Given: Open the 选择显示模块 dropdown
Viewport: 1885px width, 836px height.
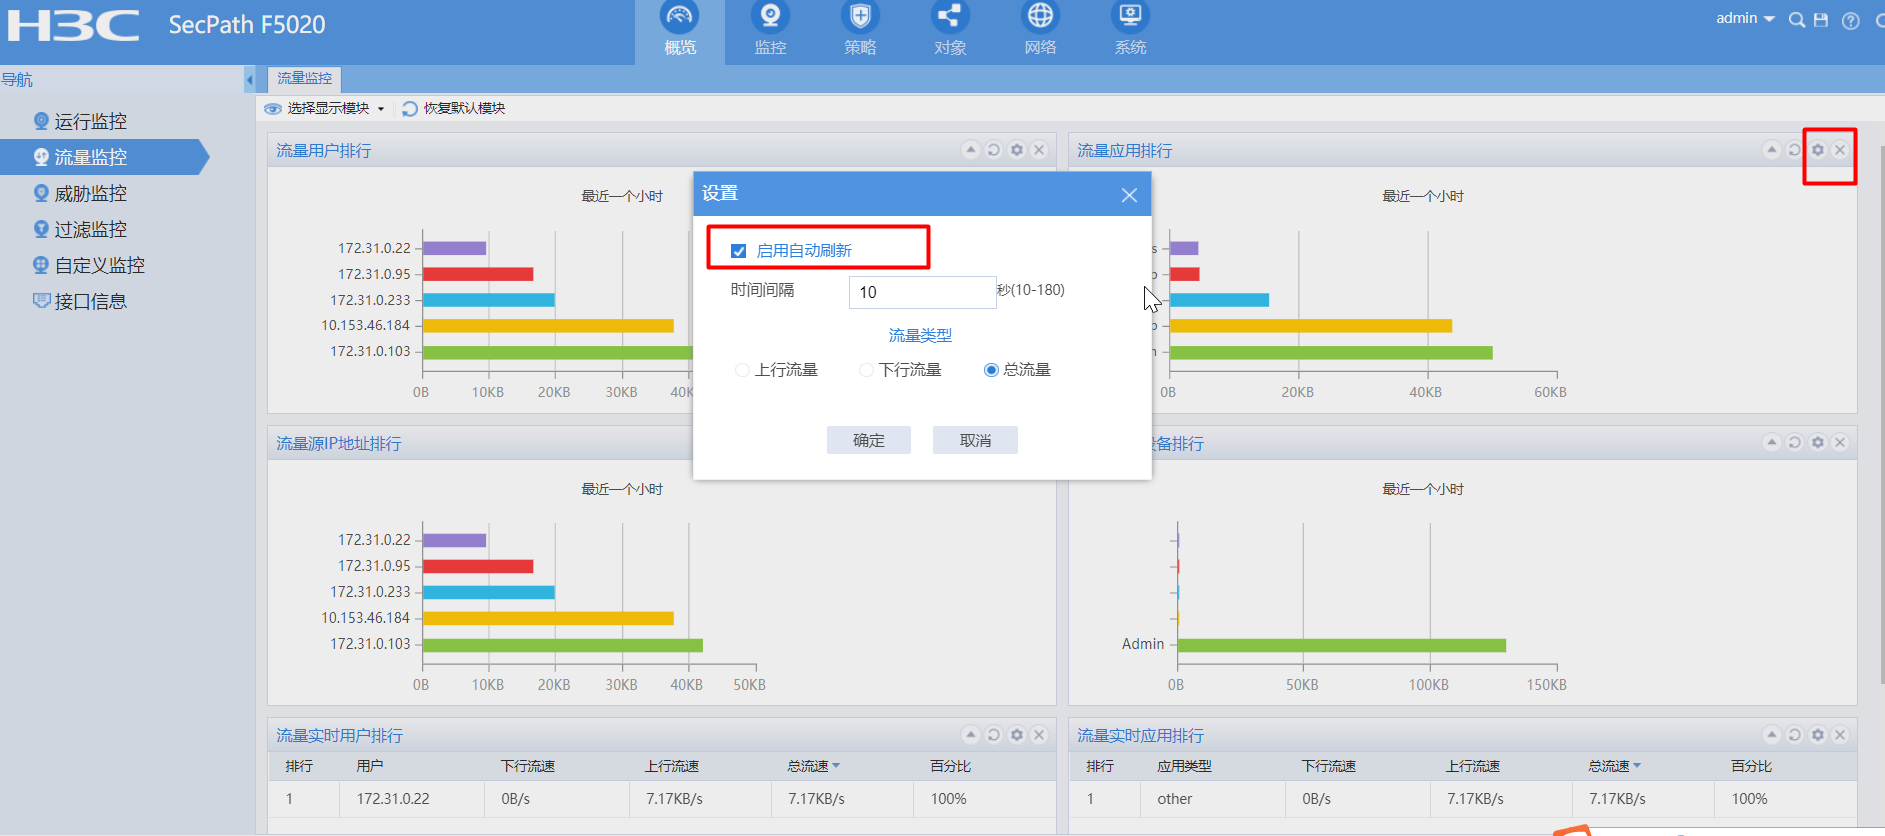Looking at the screenshot, I should pyautogui.click(x=325, y=108).
